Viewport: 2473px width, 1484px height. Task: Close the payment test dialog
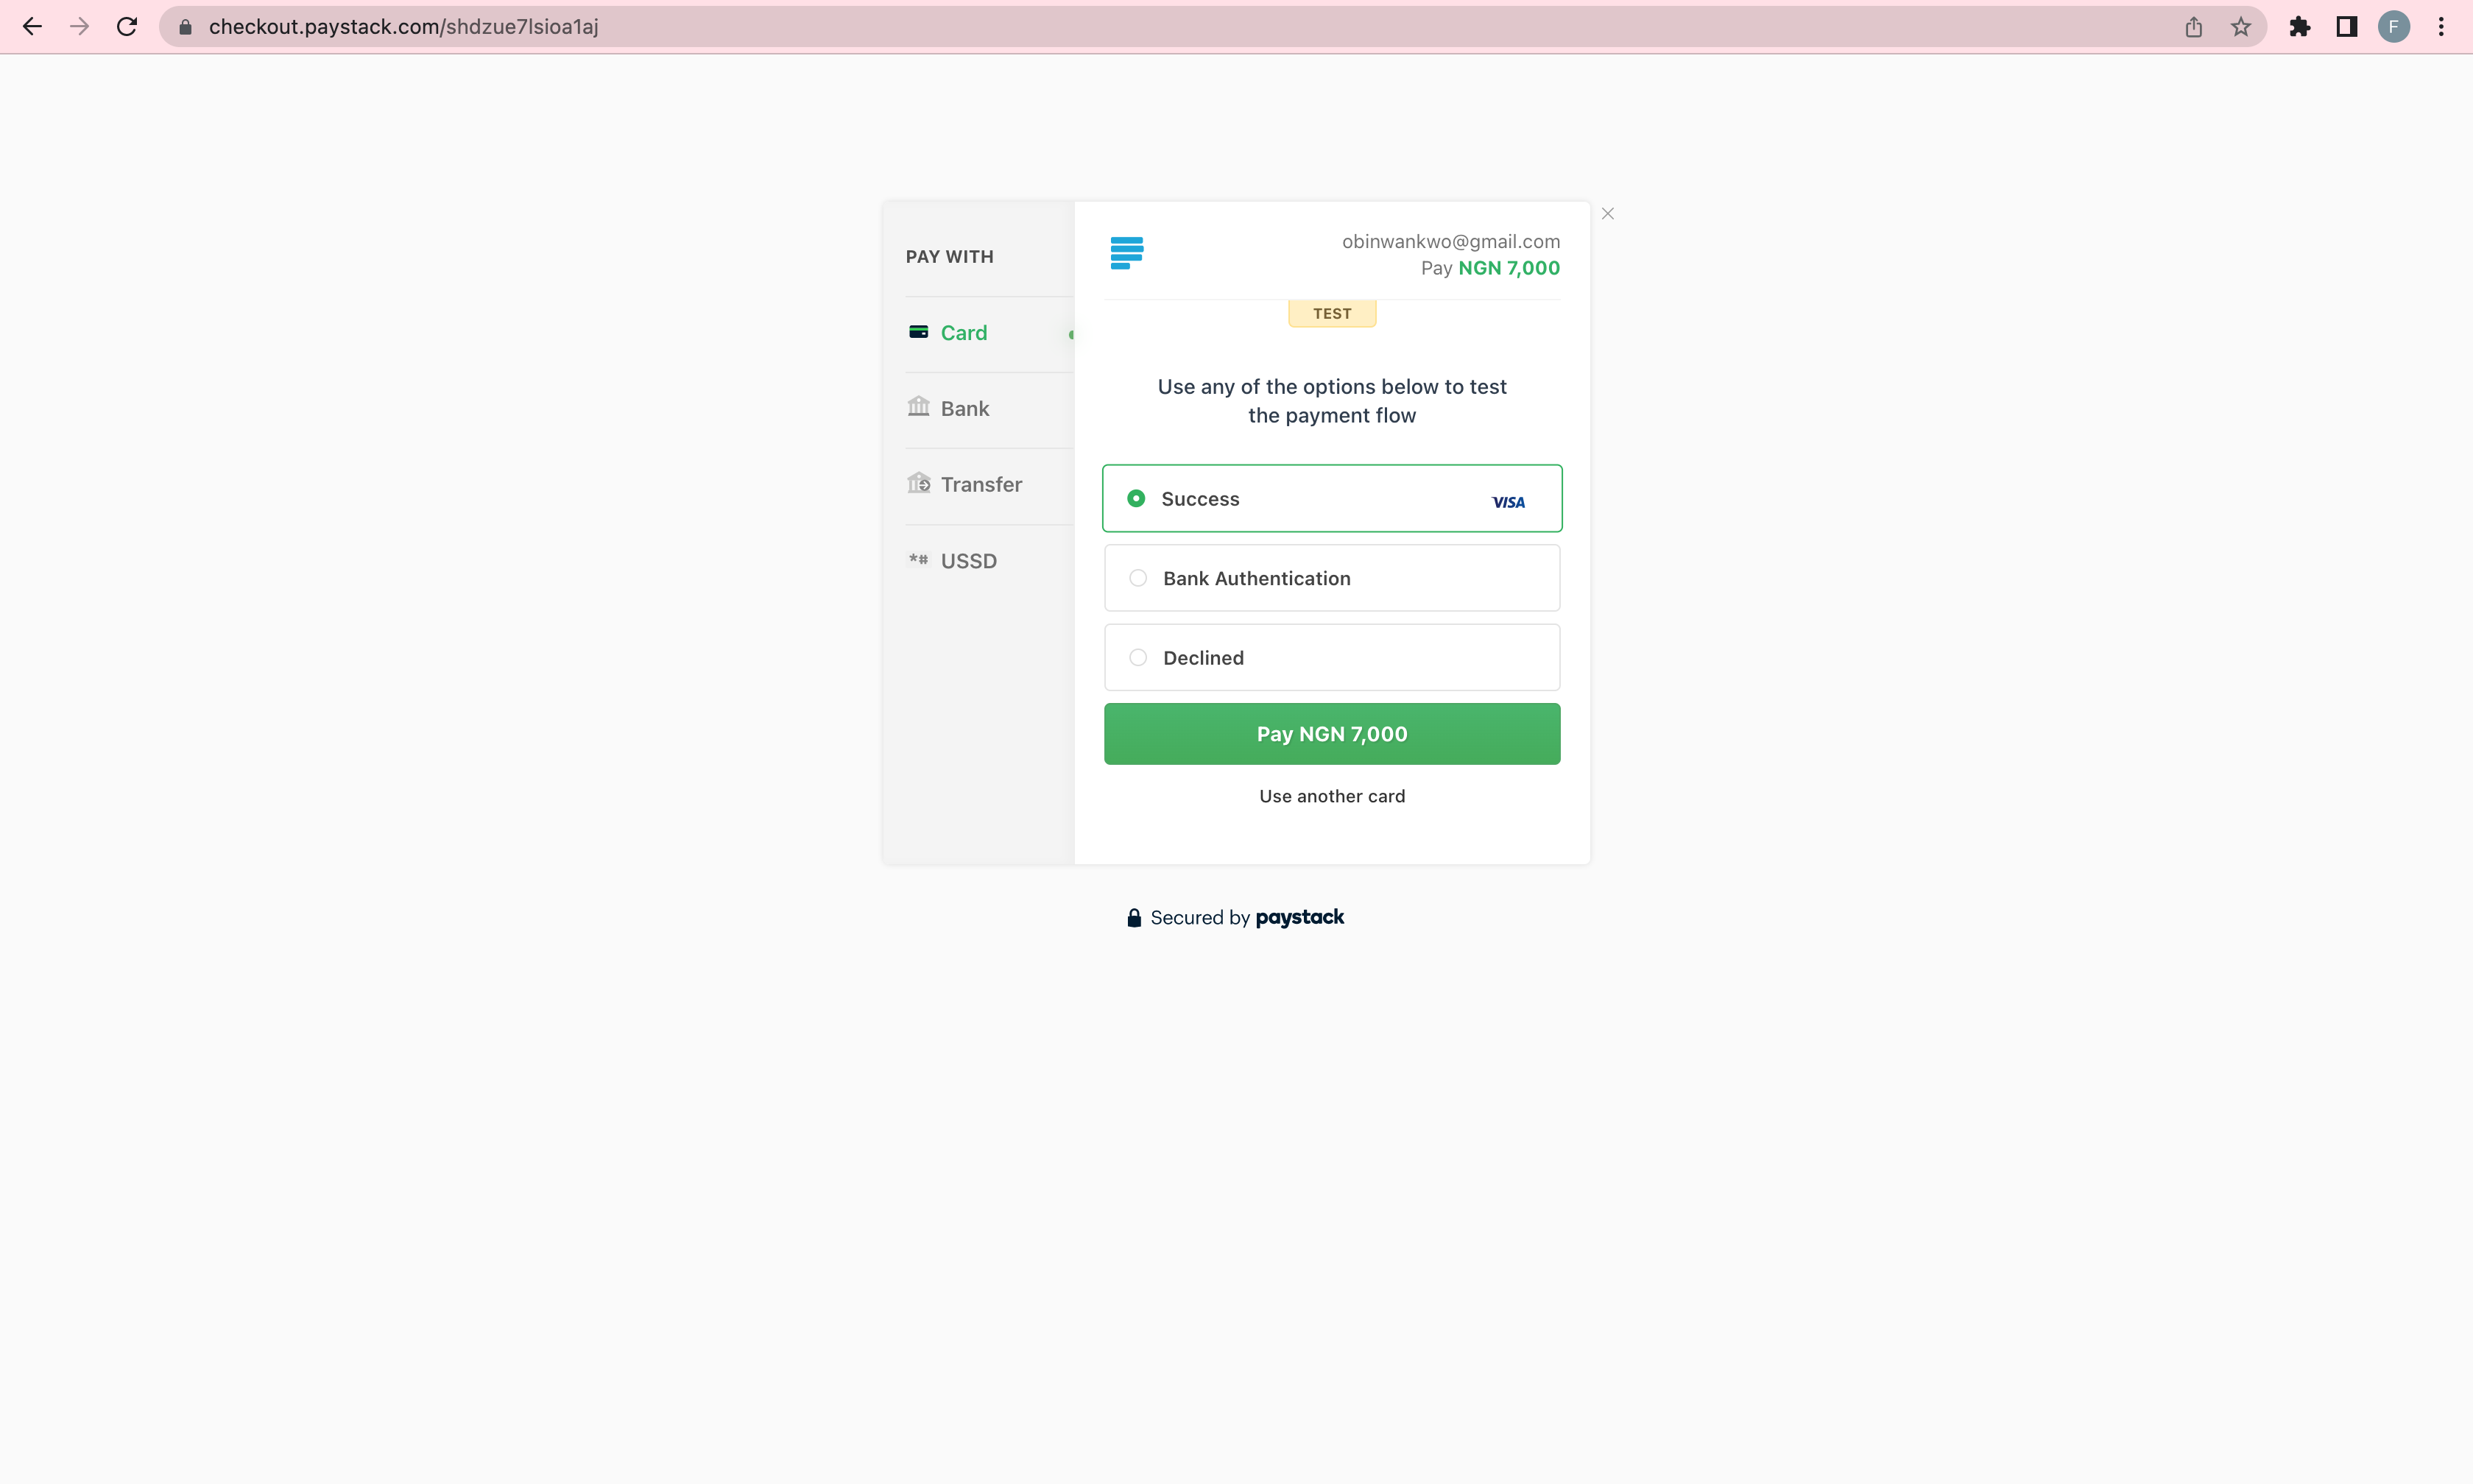[1607, 213]
